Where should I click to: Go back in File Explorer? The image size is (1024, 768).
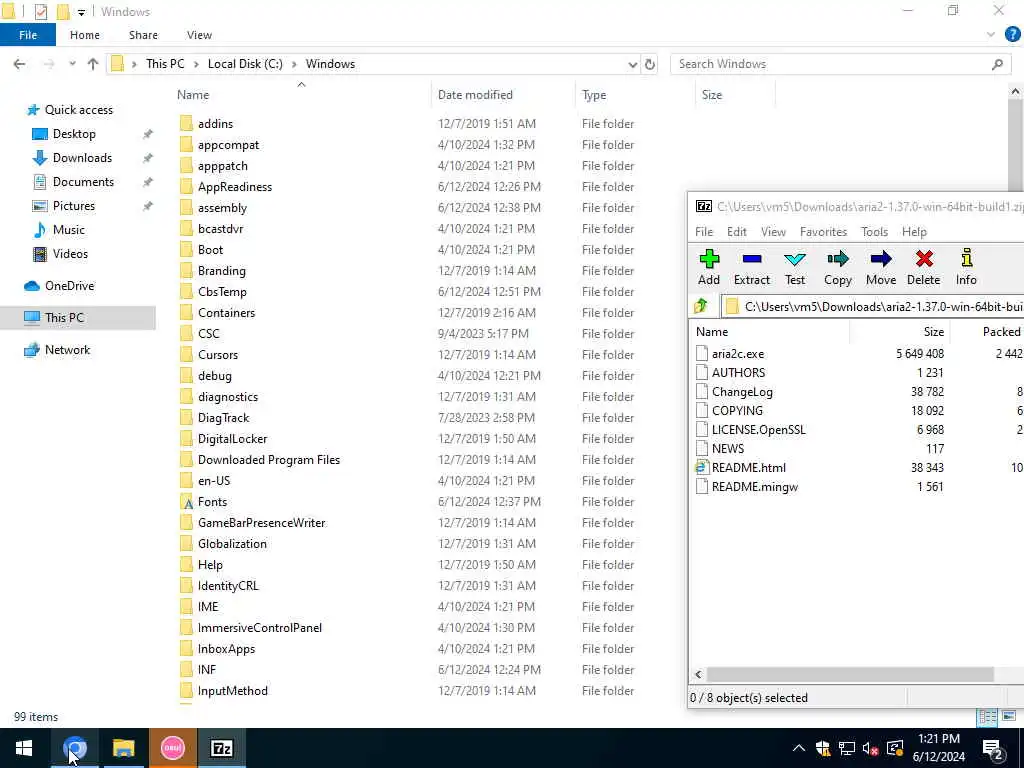(20, 64)
